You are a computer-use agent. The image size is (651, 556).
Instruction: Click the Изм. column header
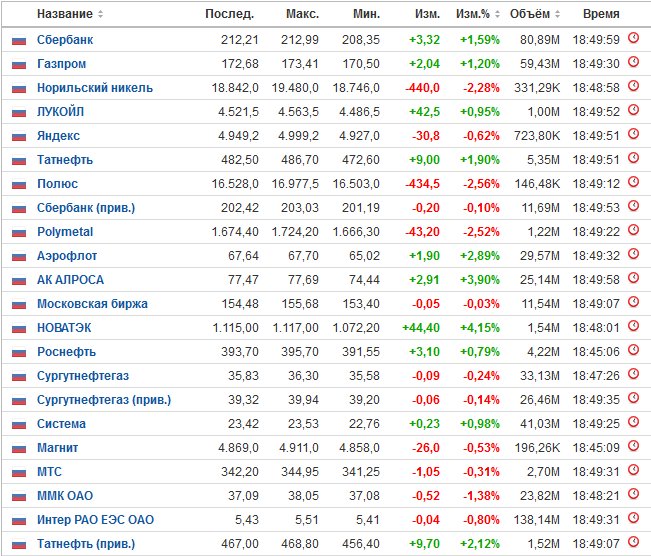pyautogui.click(x=427, y=14)
